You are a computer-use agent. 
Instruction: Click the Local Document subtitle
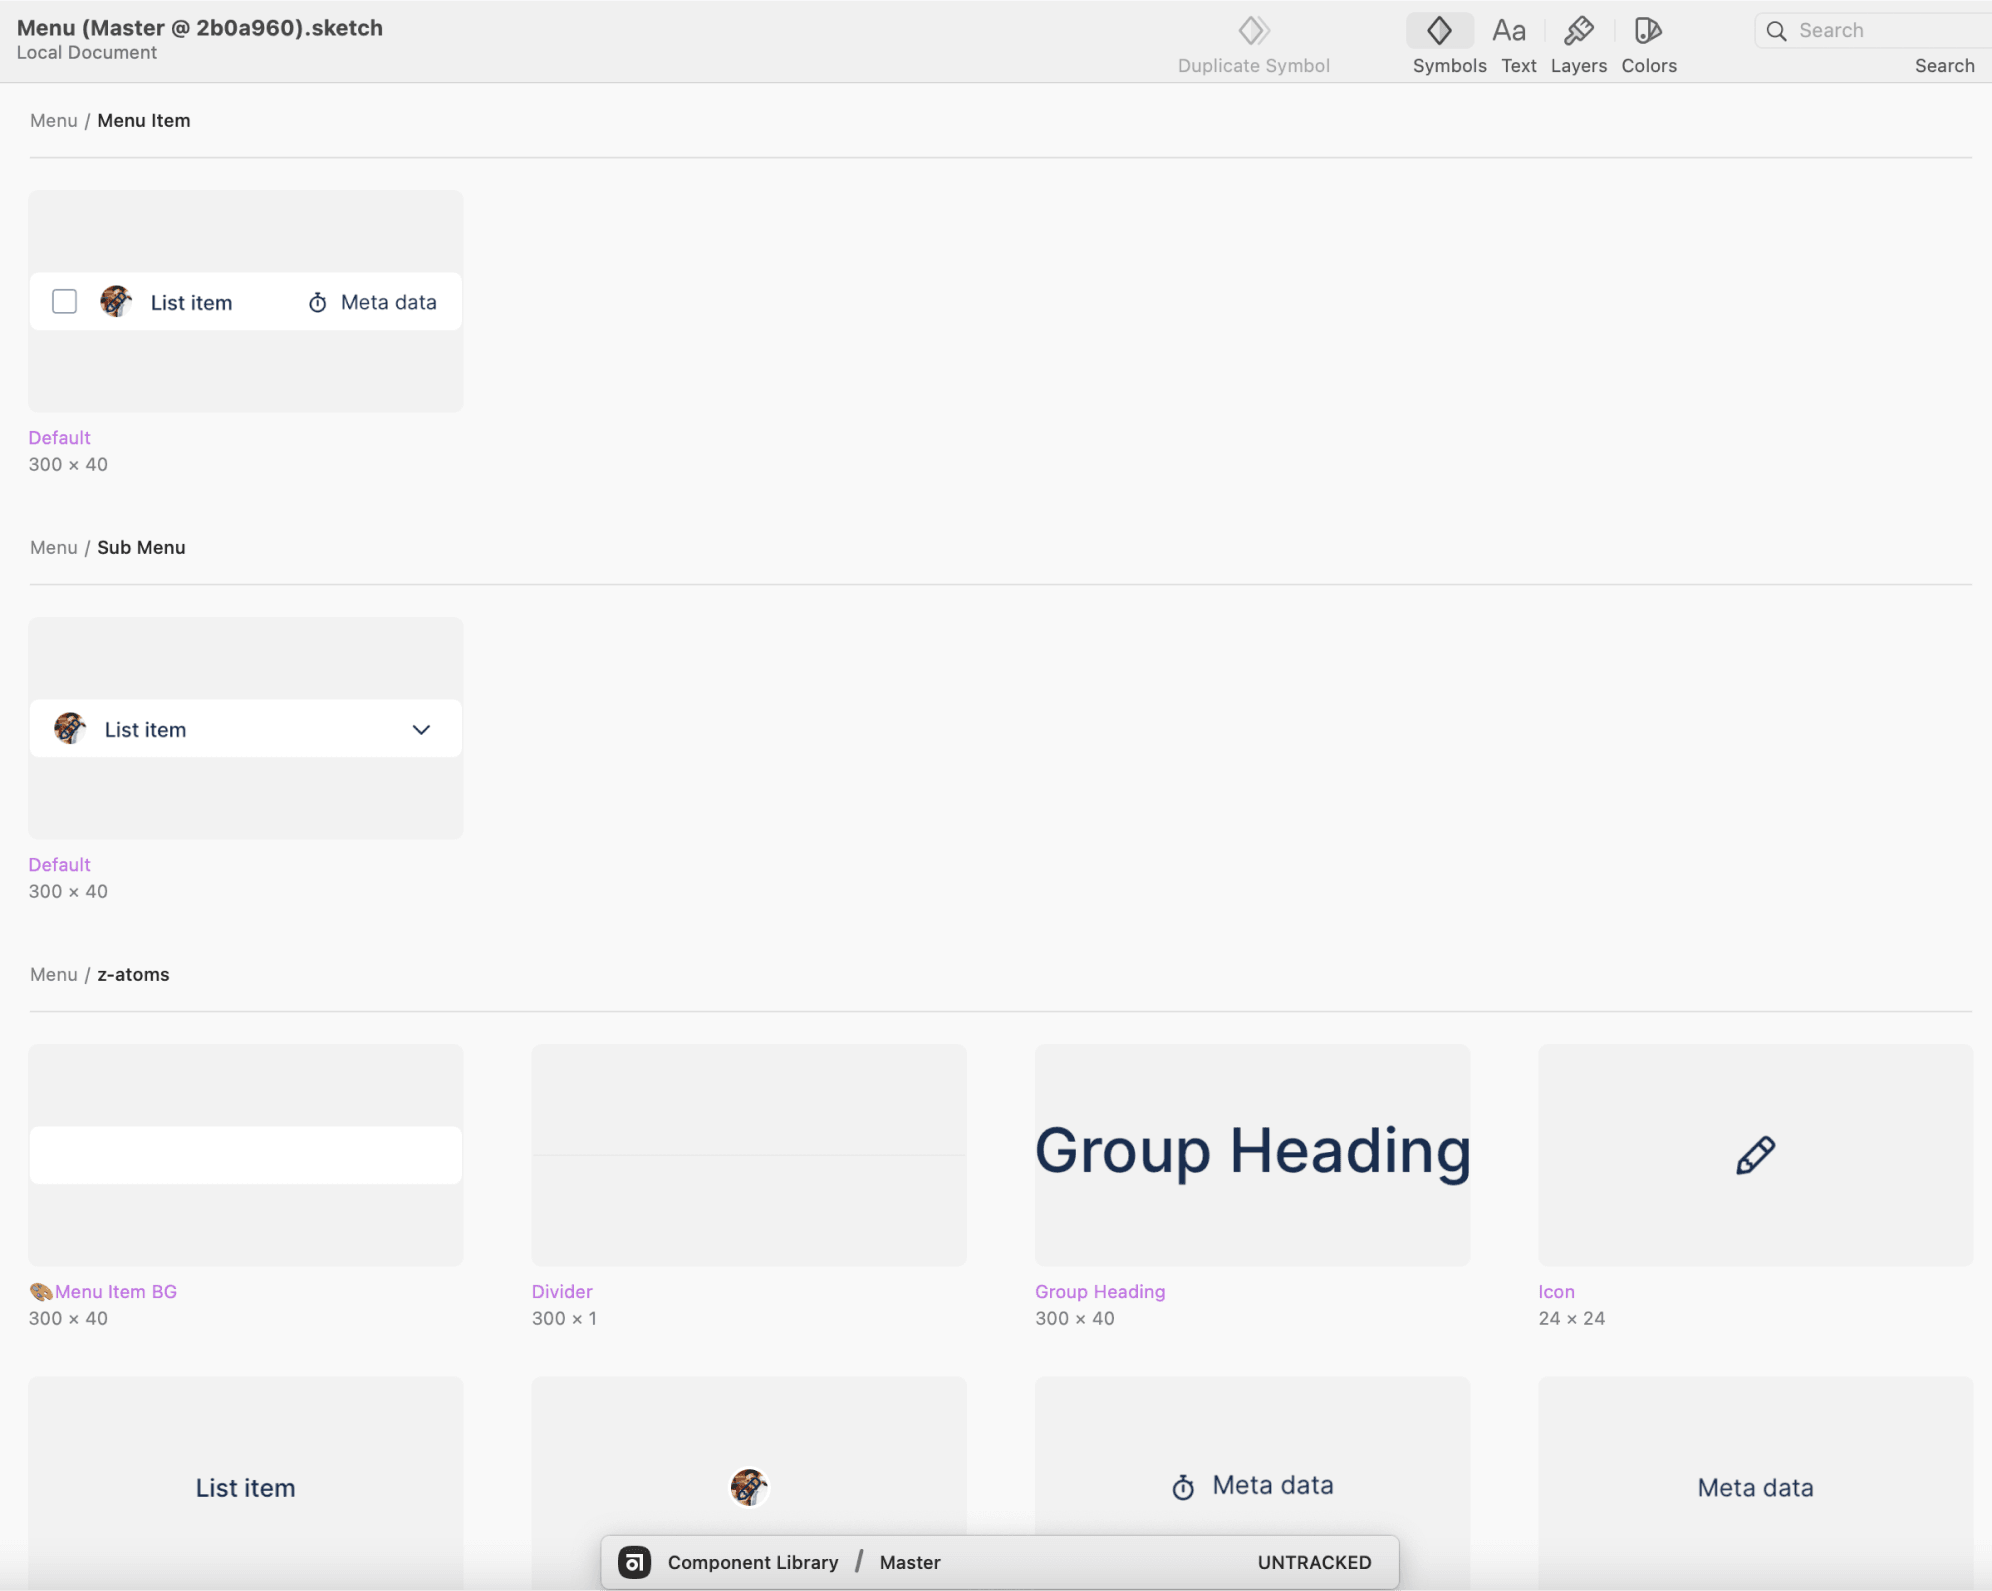pyautogui.click(x=87, y=53)
